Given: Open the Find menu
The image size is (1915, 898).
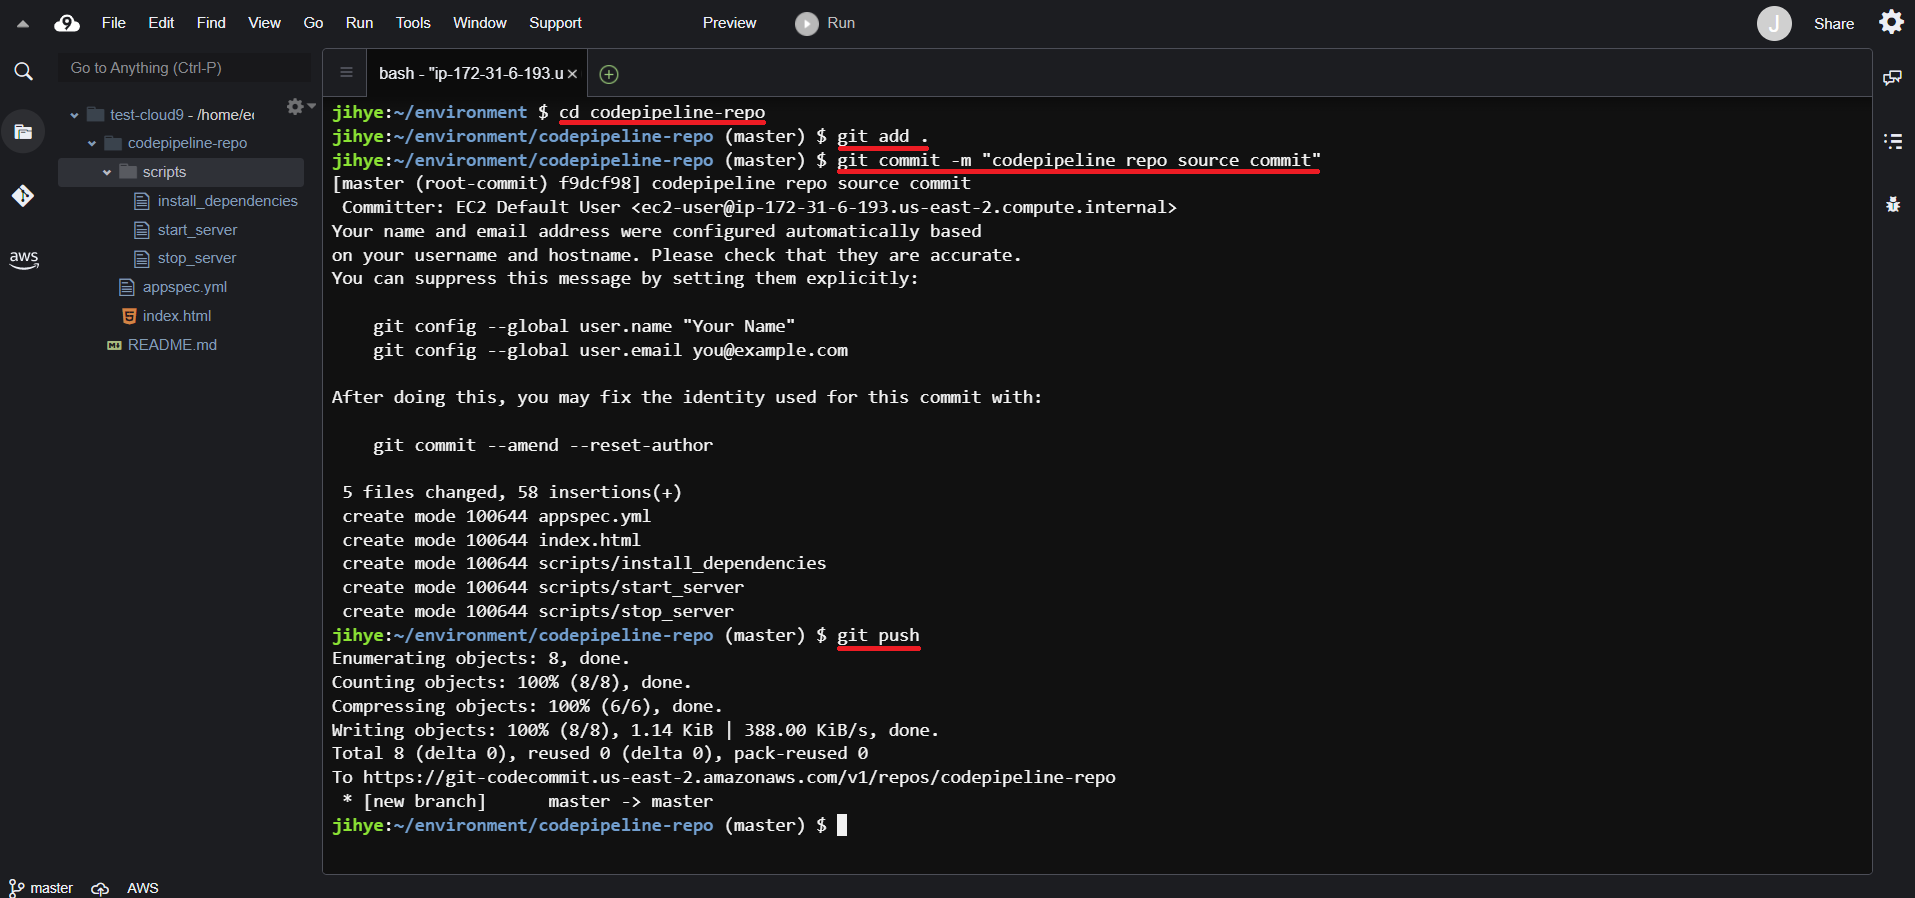Looking at the screenshot, I should point(211,23).
